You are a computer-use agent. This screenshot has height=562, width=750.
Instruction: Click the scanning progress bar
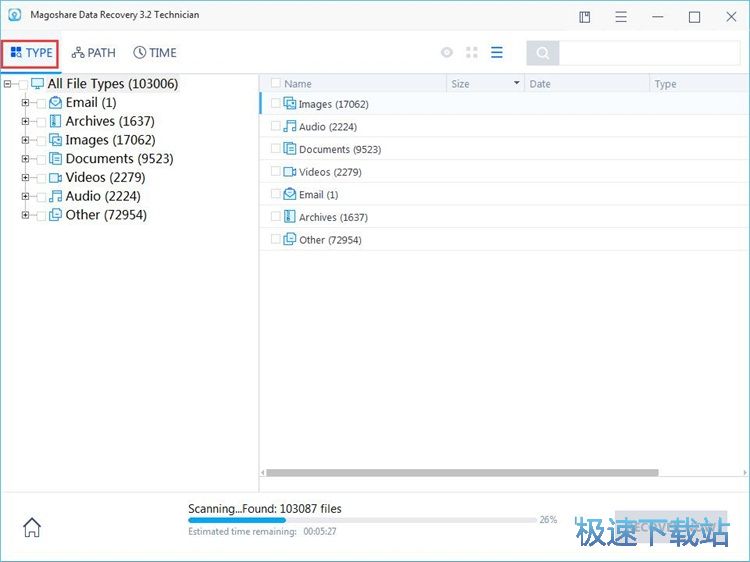tap(362, 520)
